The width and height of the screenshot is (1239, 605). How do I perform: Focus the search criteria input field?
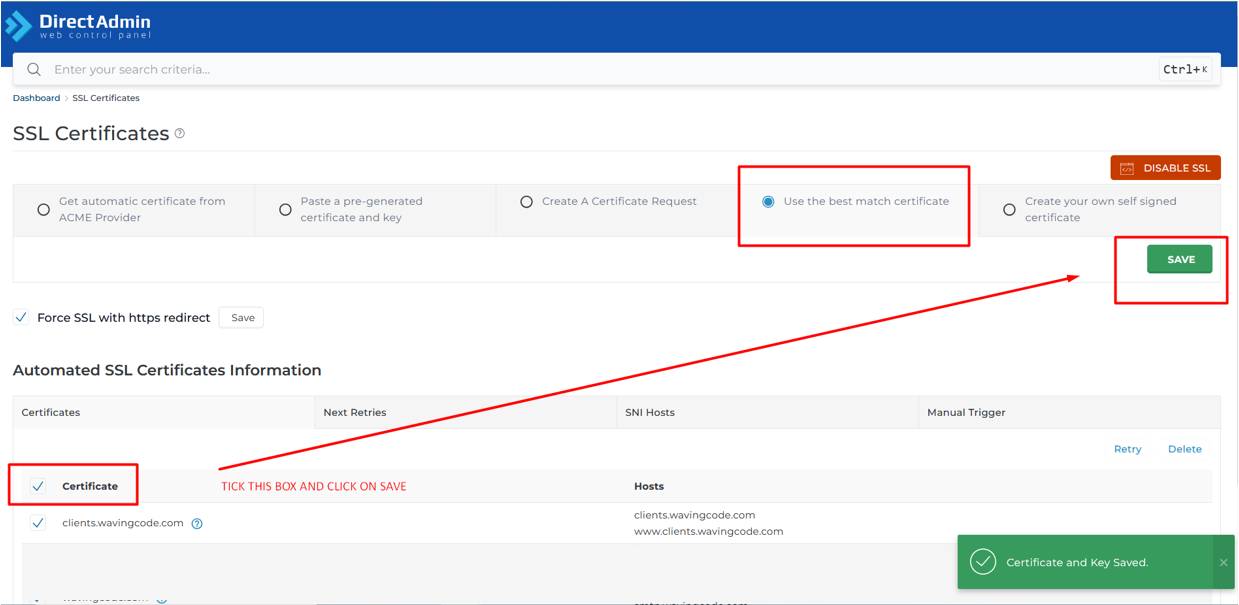pyautogui.click(x=600, y=70)
